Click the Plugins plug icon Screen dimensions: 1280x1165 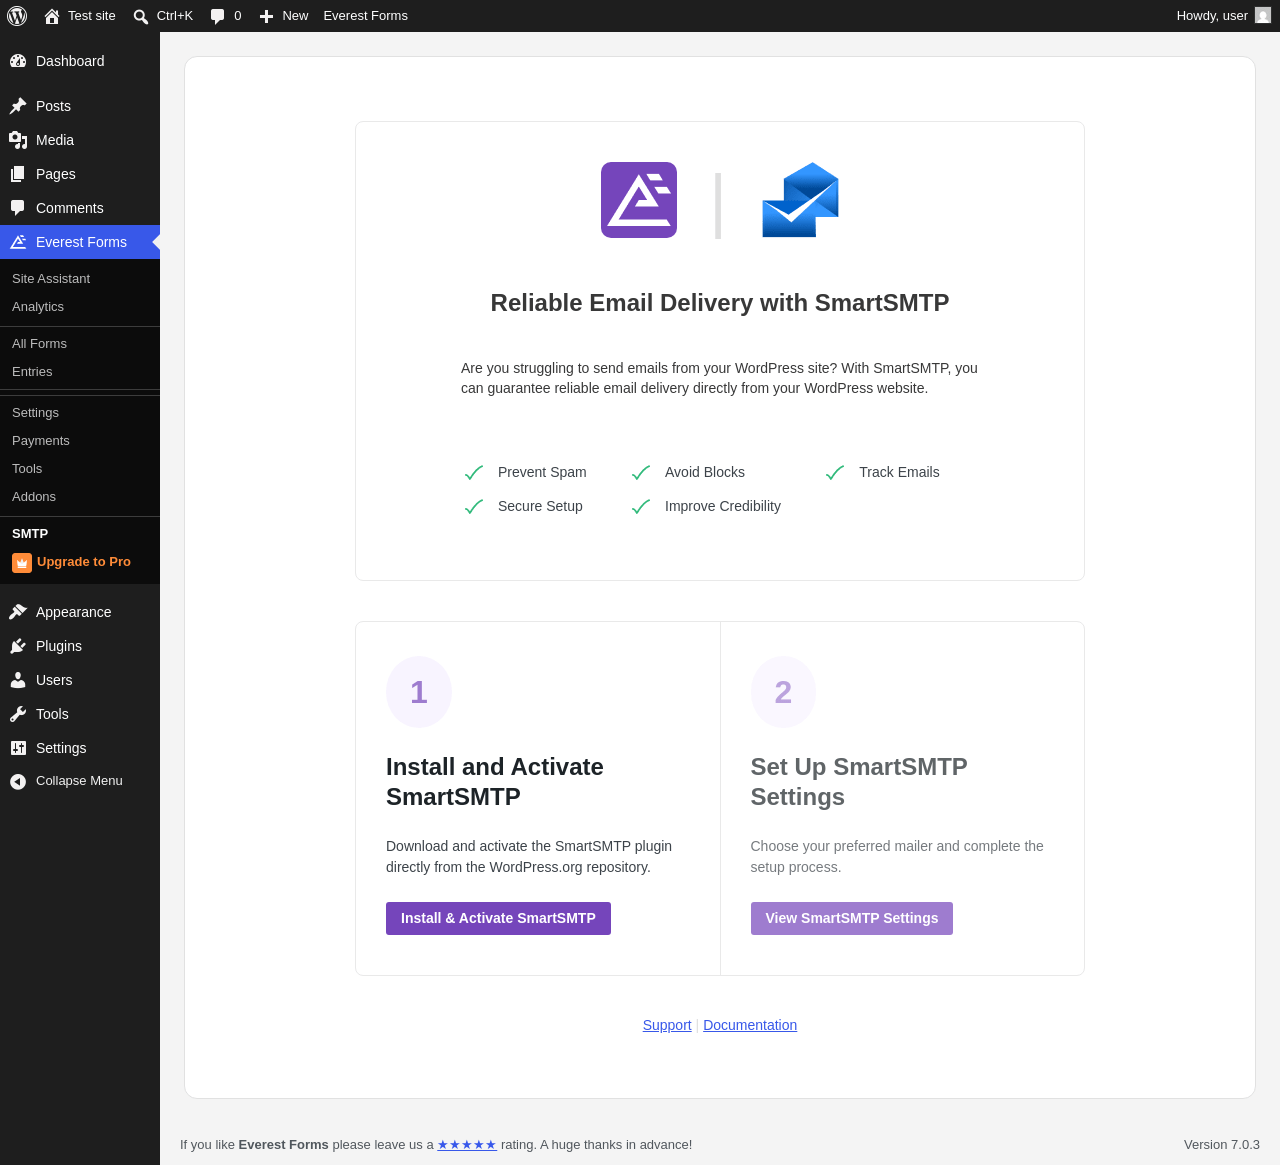click(18, 646)
